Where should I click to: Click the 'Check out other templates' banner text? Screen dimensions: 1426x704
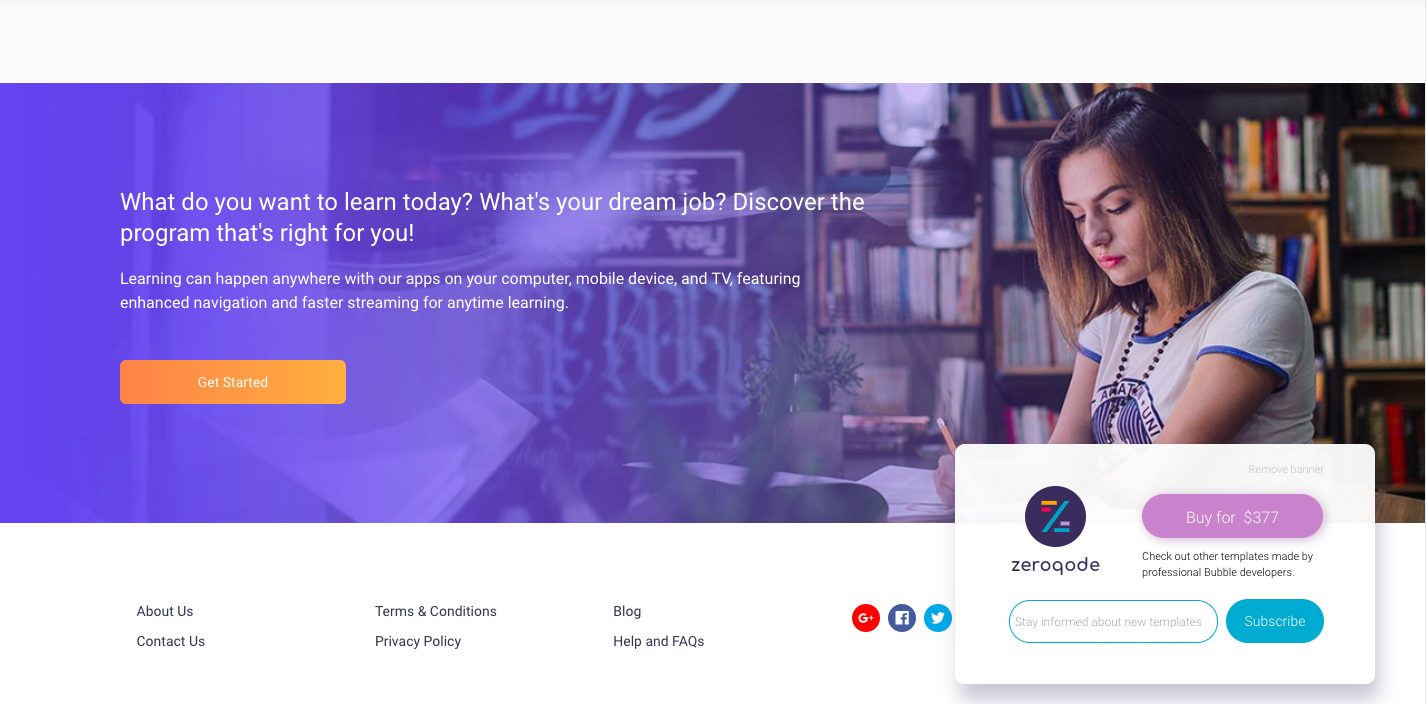click(x=1228, y=564)
